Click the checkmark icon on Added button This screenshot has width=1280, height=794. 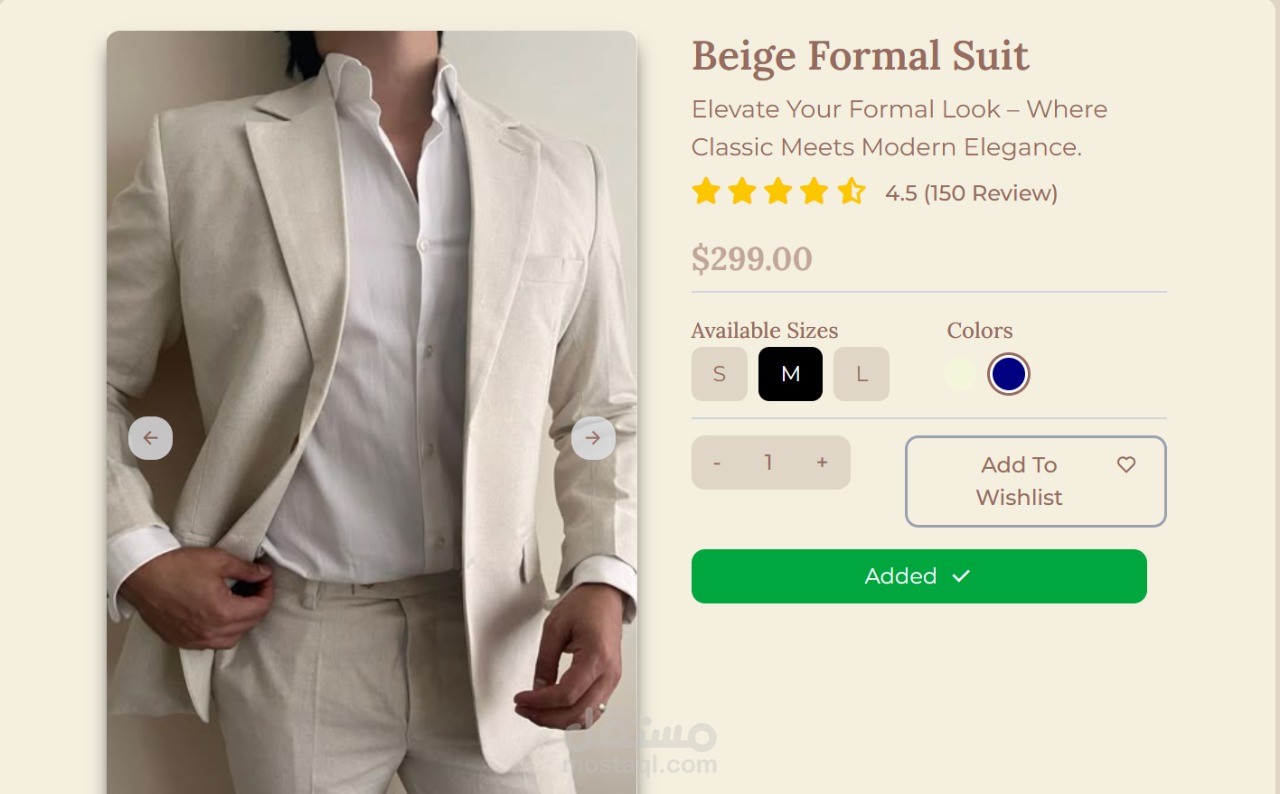(961, 576)
